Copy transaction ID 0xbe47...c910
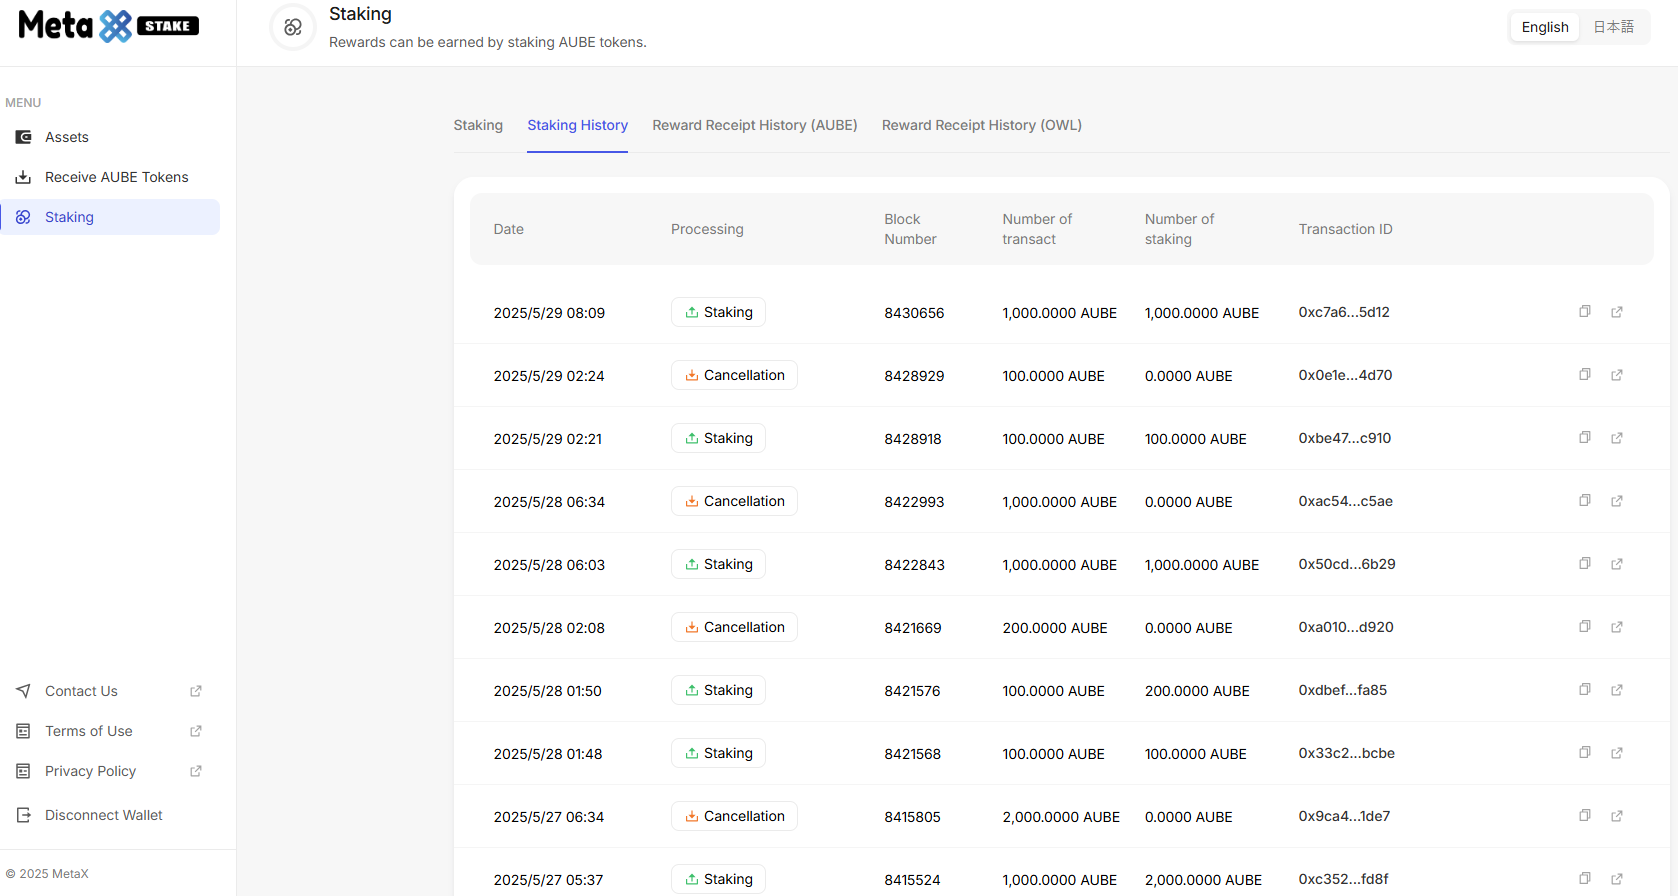Screen dimensions: 1678x896 click(1584, 438)
